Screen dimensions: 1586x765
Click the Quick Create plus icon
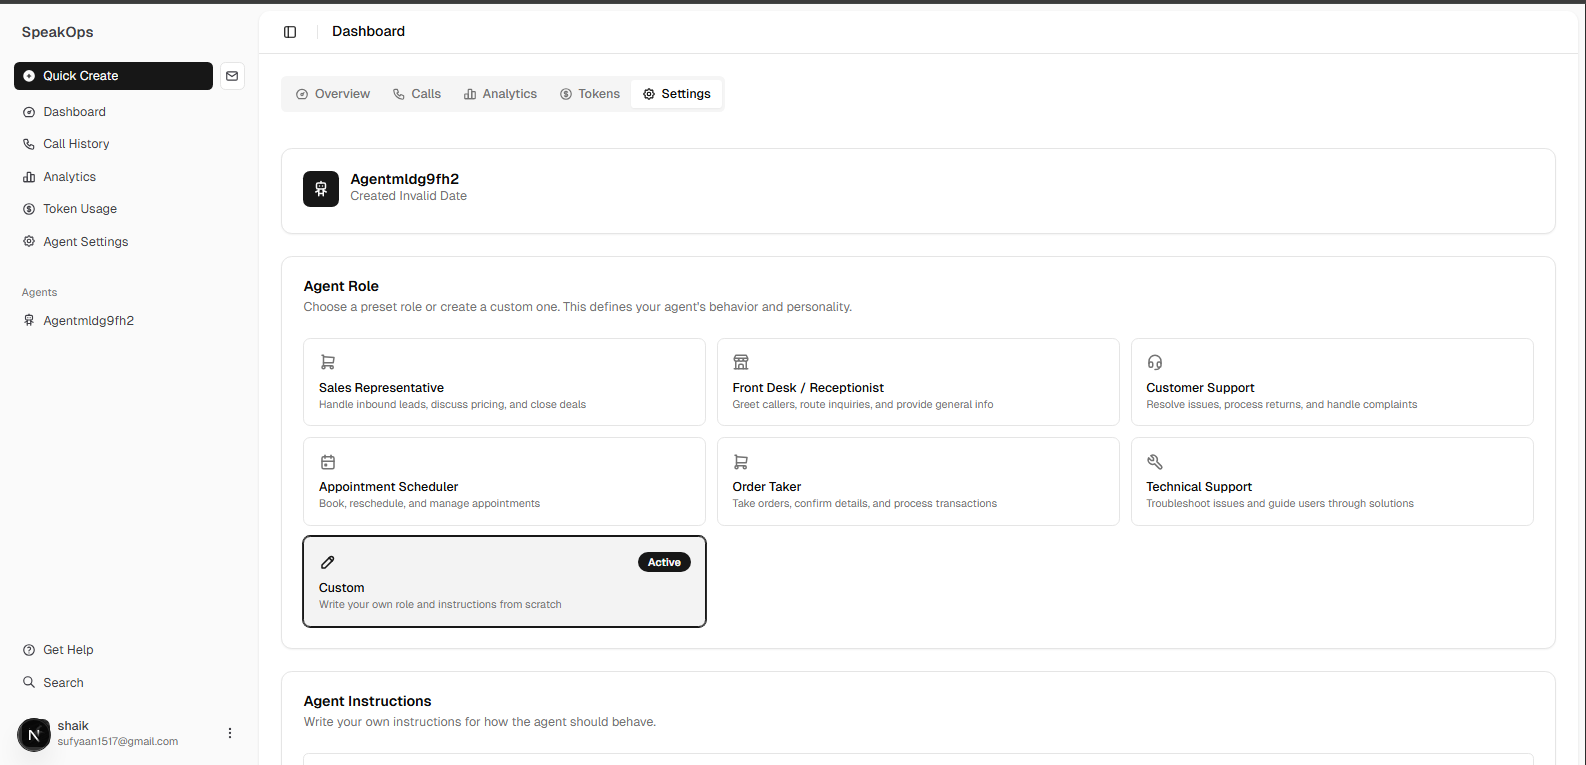[29, 76]
